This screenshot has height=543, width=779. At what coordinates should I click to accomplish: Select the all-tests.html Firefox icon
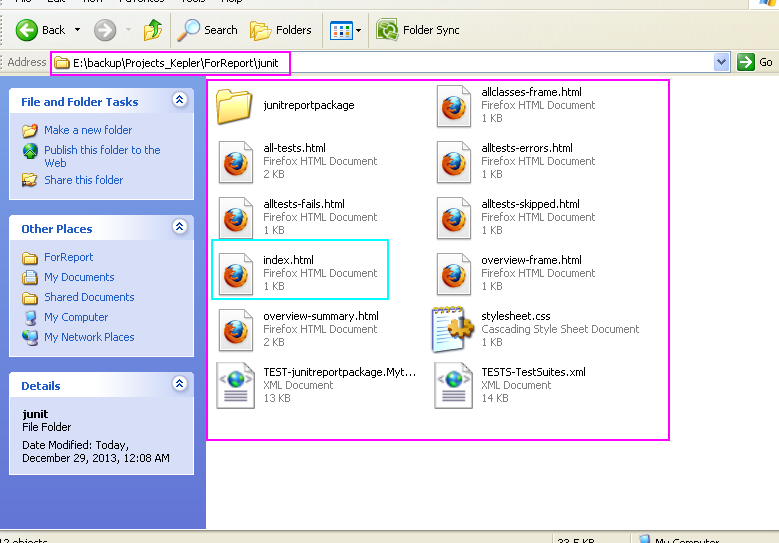point(235,162)
